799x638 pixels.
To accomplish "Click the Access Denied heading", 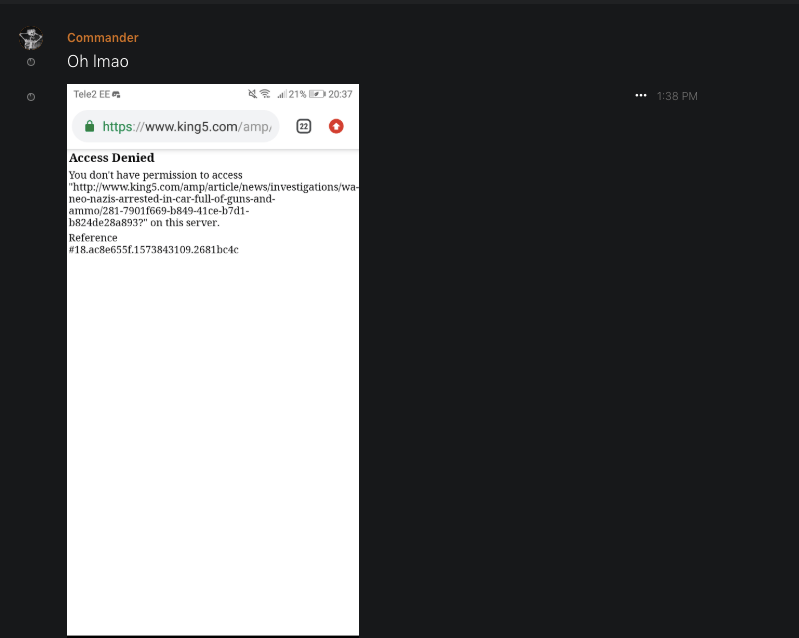I will pos(111,158).
